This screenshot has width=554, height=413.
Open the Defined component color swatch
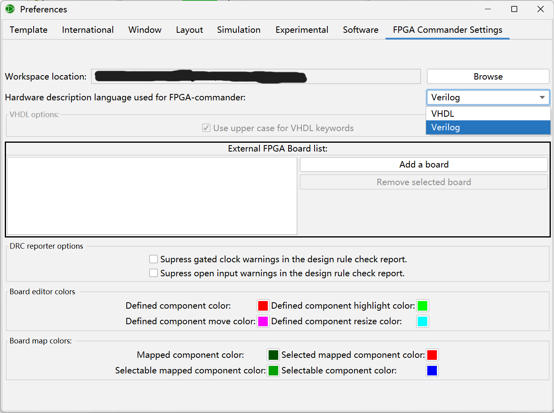point(263,306)
